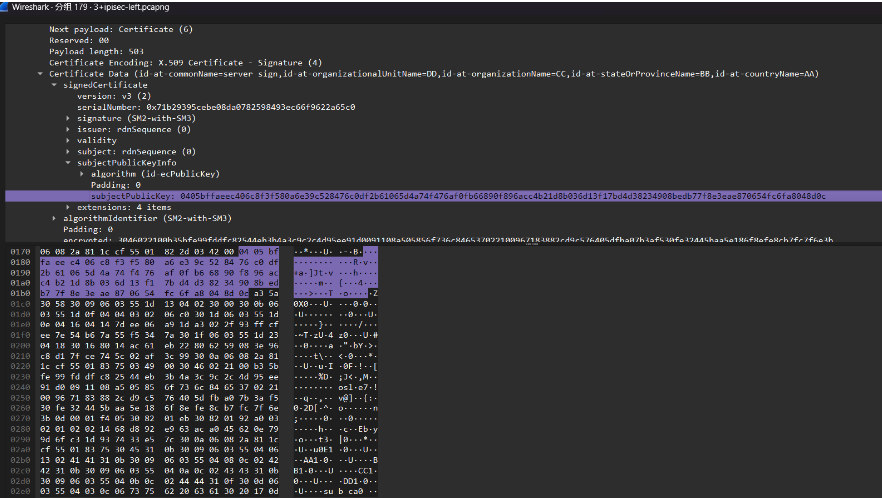Collapse the signedCertificate node
882x498 pixels.
[x=54, y=85]
